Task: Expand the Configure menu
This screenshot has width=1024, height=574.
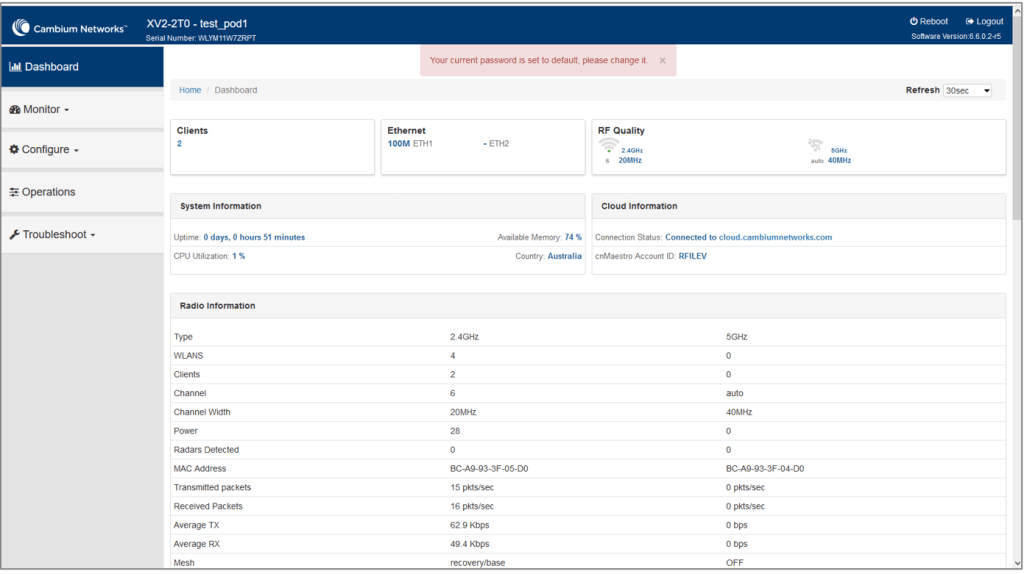Action: click(45, 150)
